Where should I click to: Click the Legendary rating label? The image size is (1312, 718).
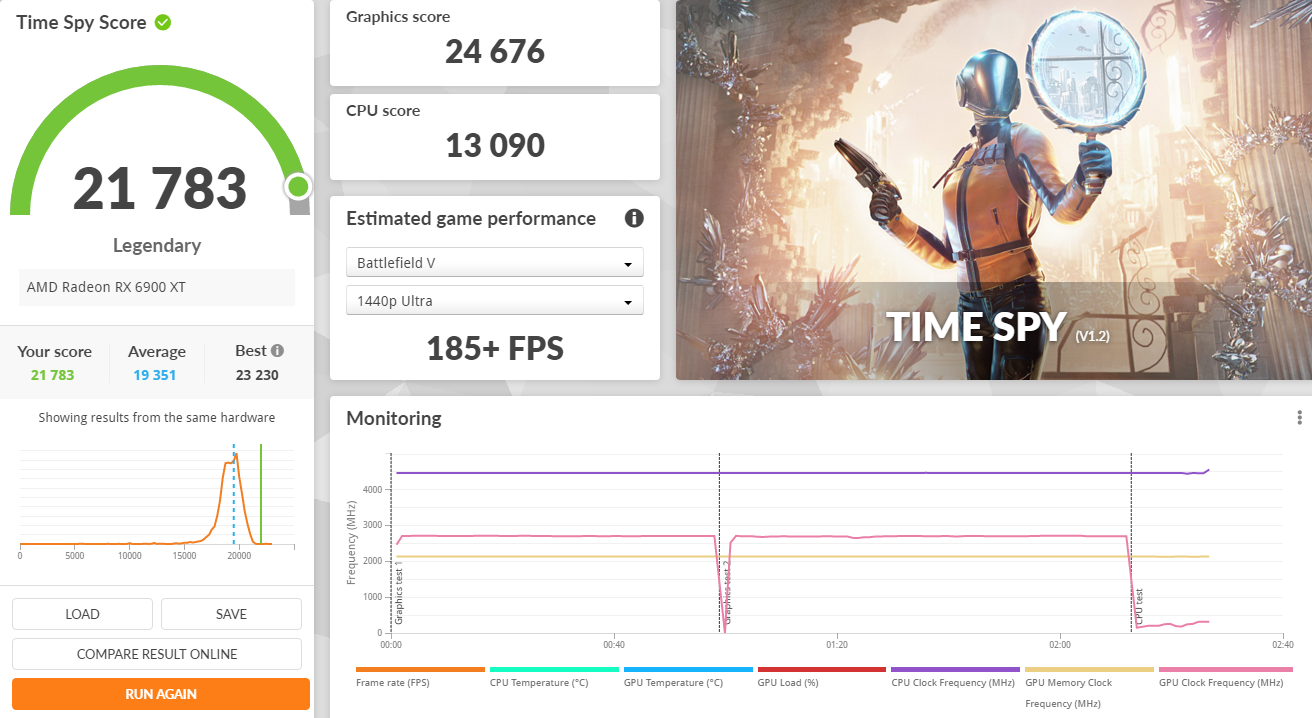click(157, 245)
